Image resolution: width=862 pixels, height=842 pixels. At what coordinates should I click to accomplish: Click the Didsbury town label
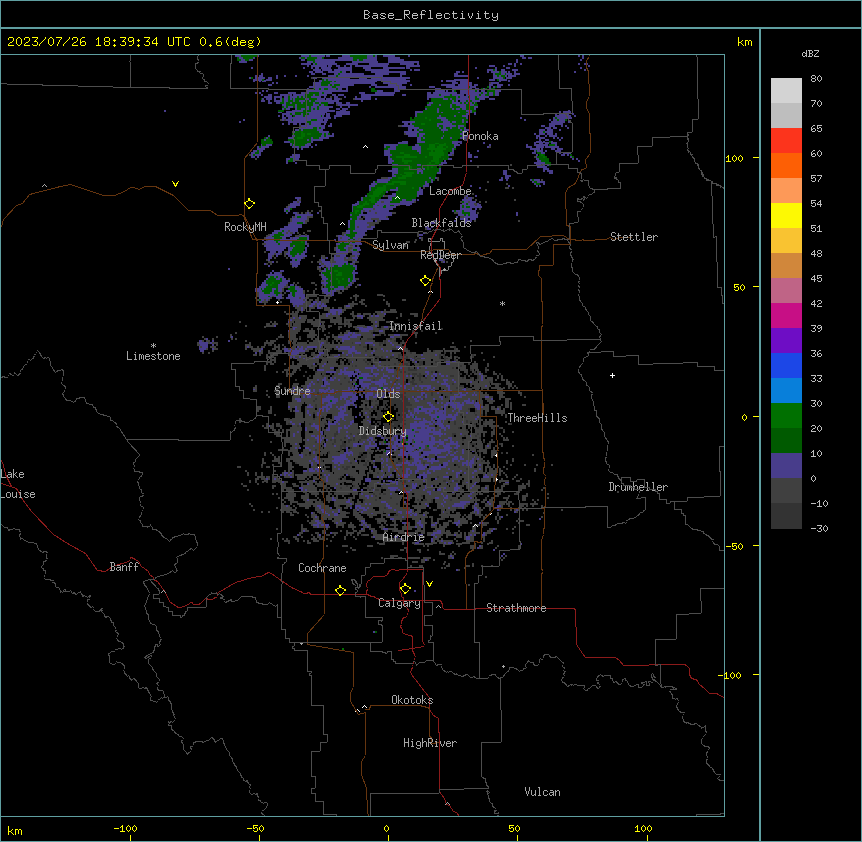click(x=383, y=431)
